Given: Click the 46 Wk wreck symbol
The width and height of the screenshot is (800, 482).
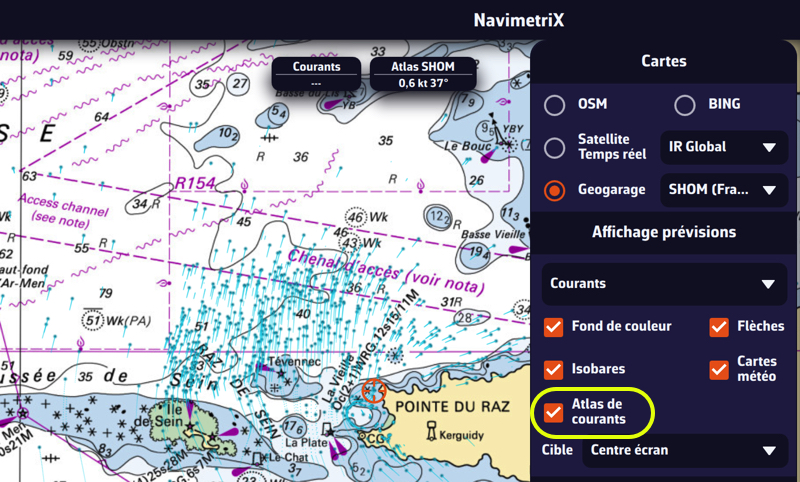Looking at the screenshot, I should tap(355, 216).
